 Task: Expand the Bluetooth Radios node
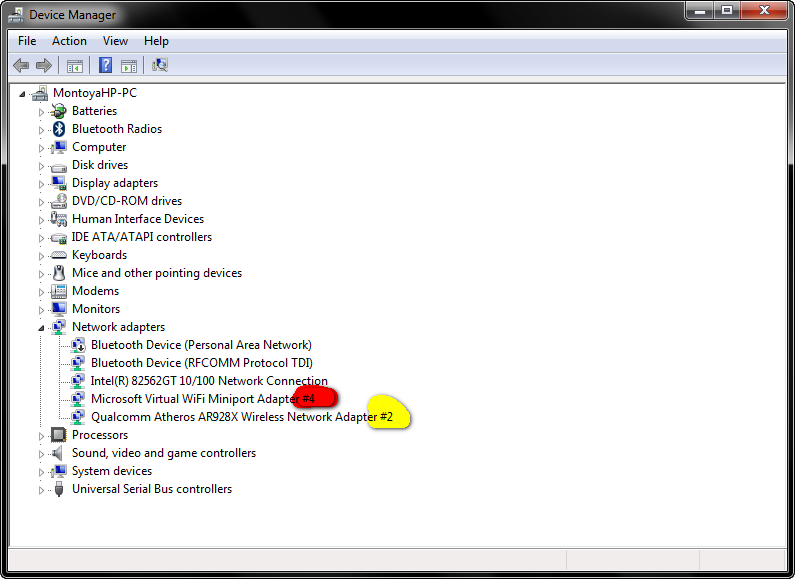[41, 130]
